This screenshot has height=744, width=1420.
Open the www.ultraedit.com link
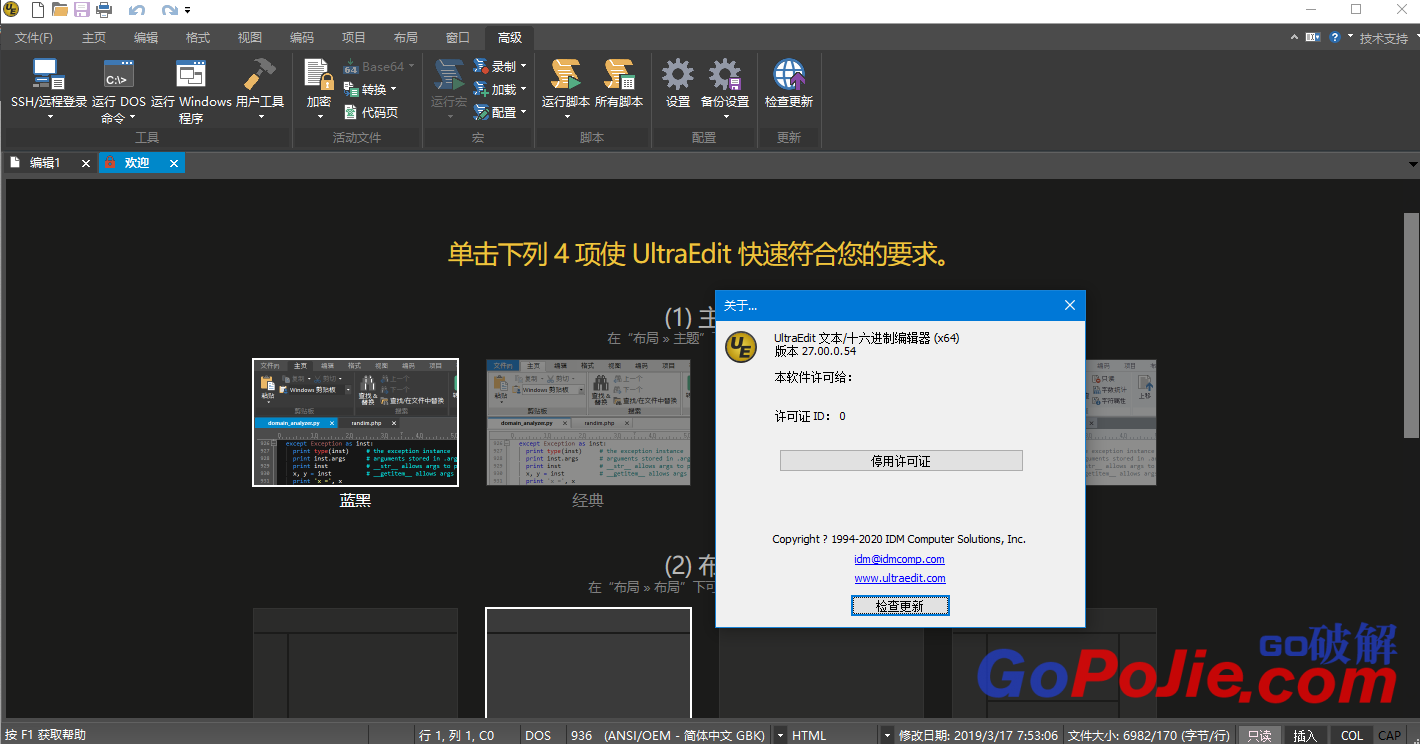(900, 578)
